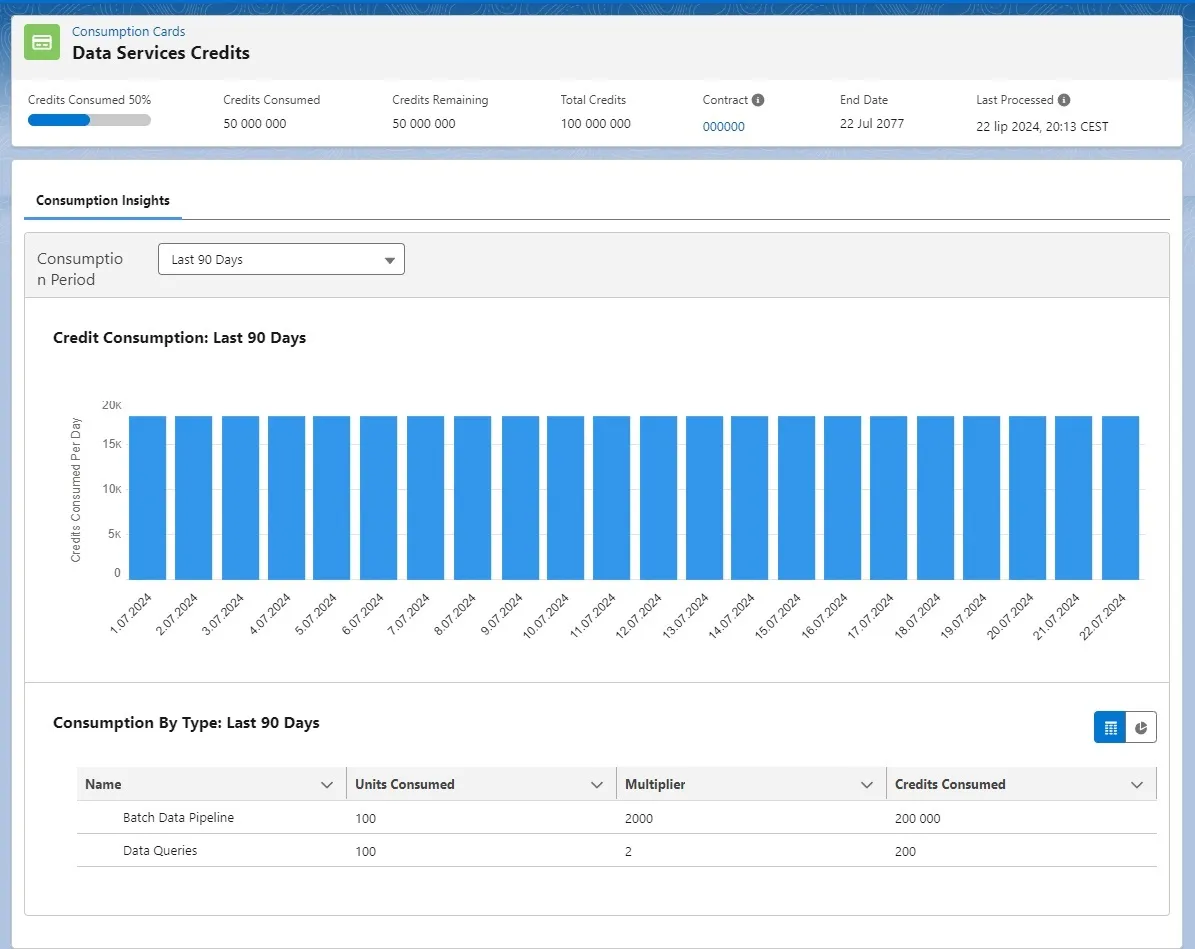Switch to the Consumption Insights tab
Viewport: 1195px width, 949px height.
click(102, 200)
